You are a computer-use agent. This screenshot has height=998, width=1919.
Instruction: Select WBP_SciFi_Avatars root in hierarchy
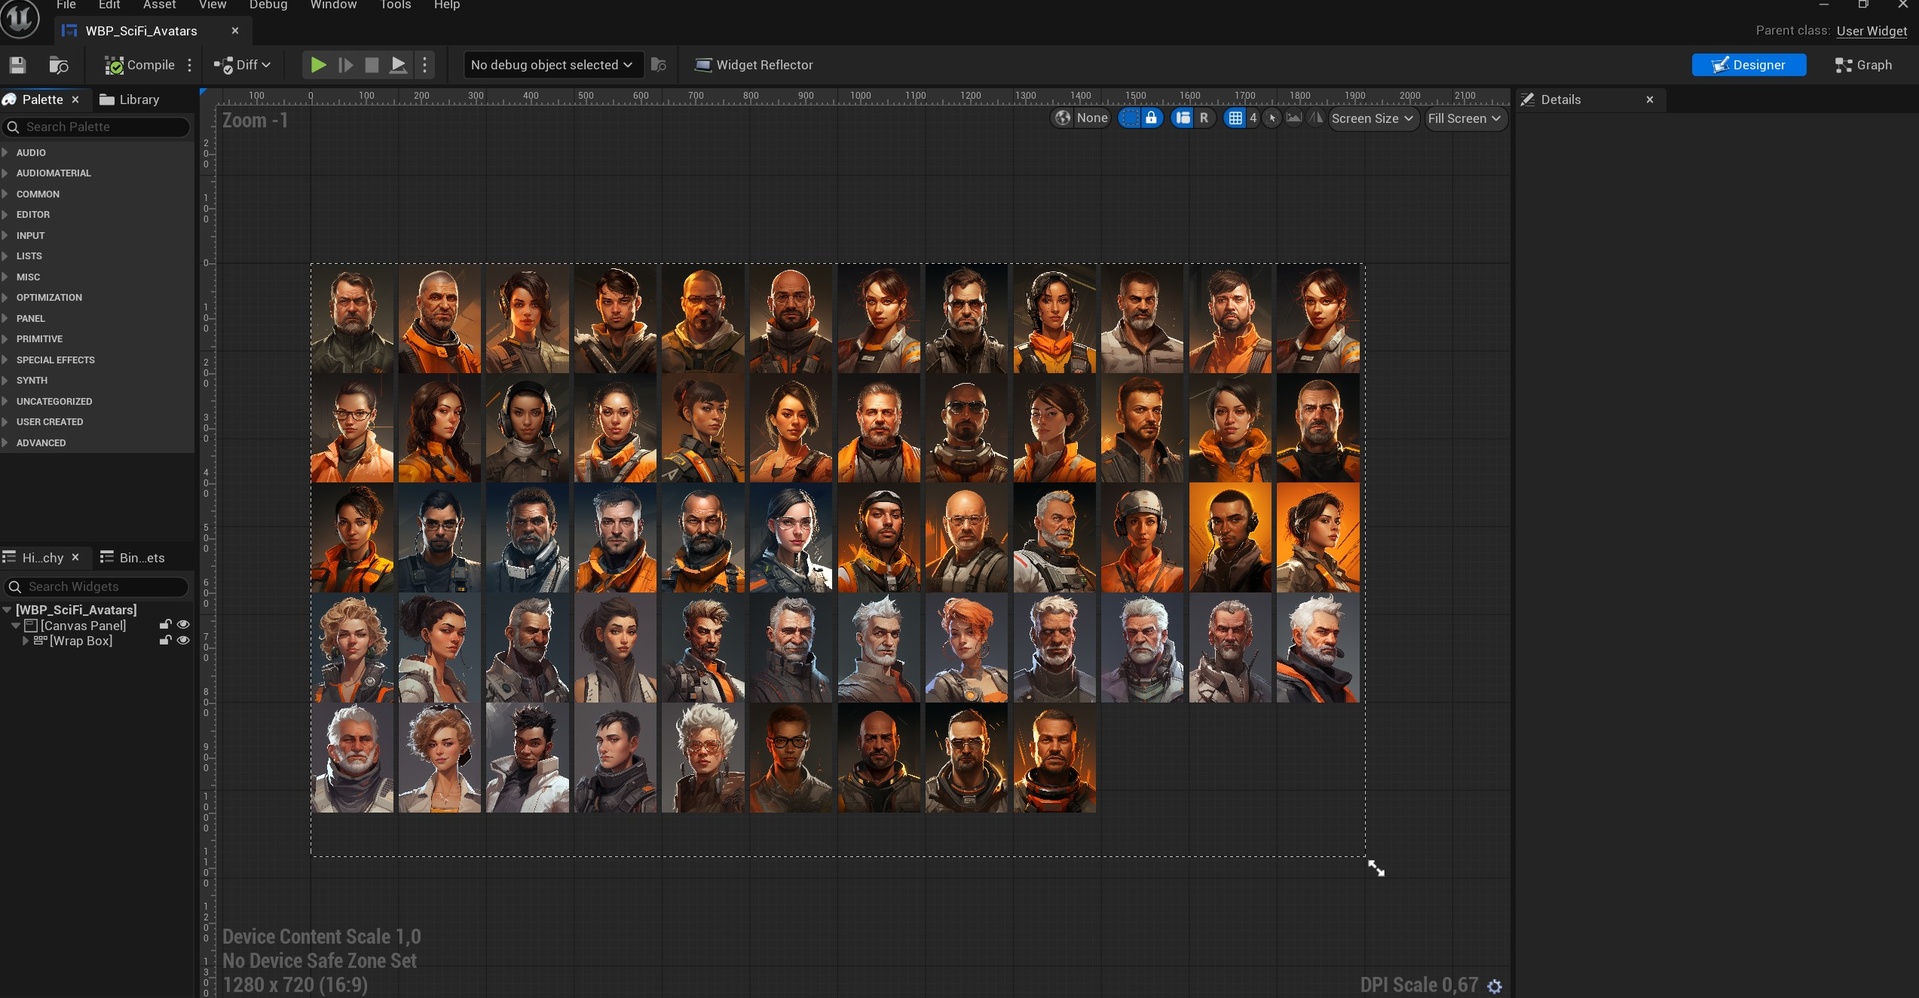[x=76, y=610]
